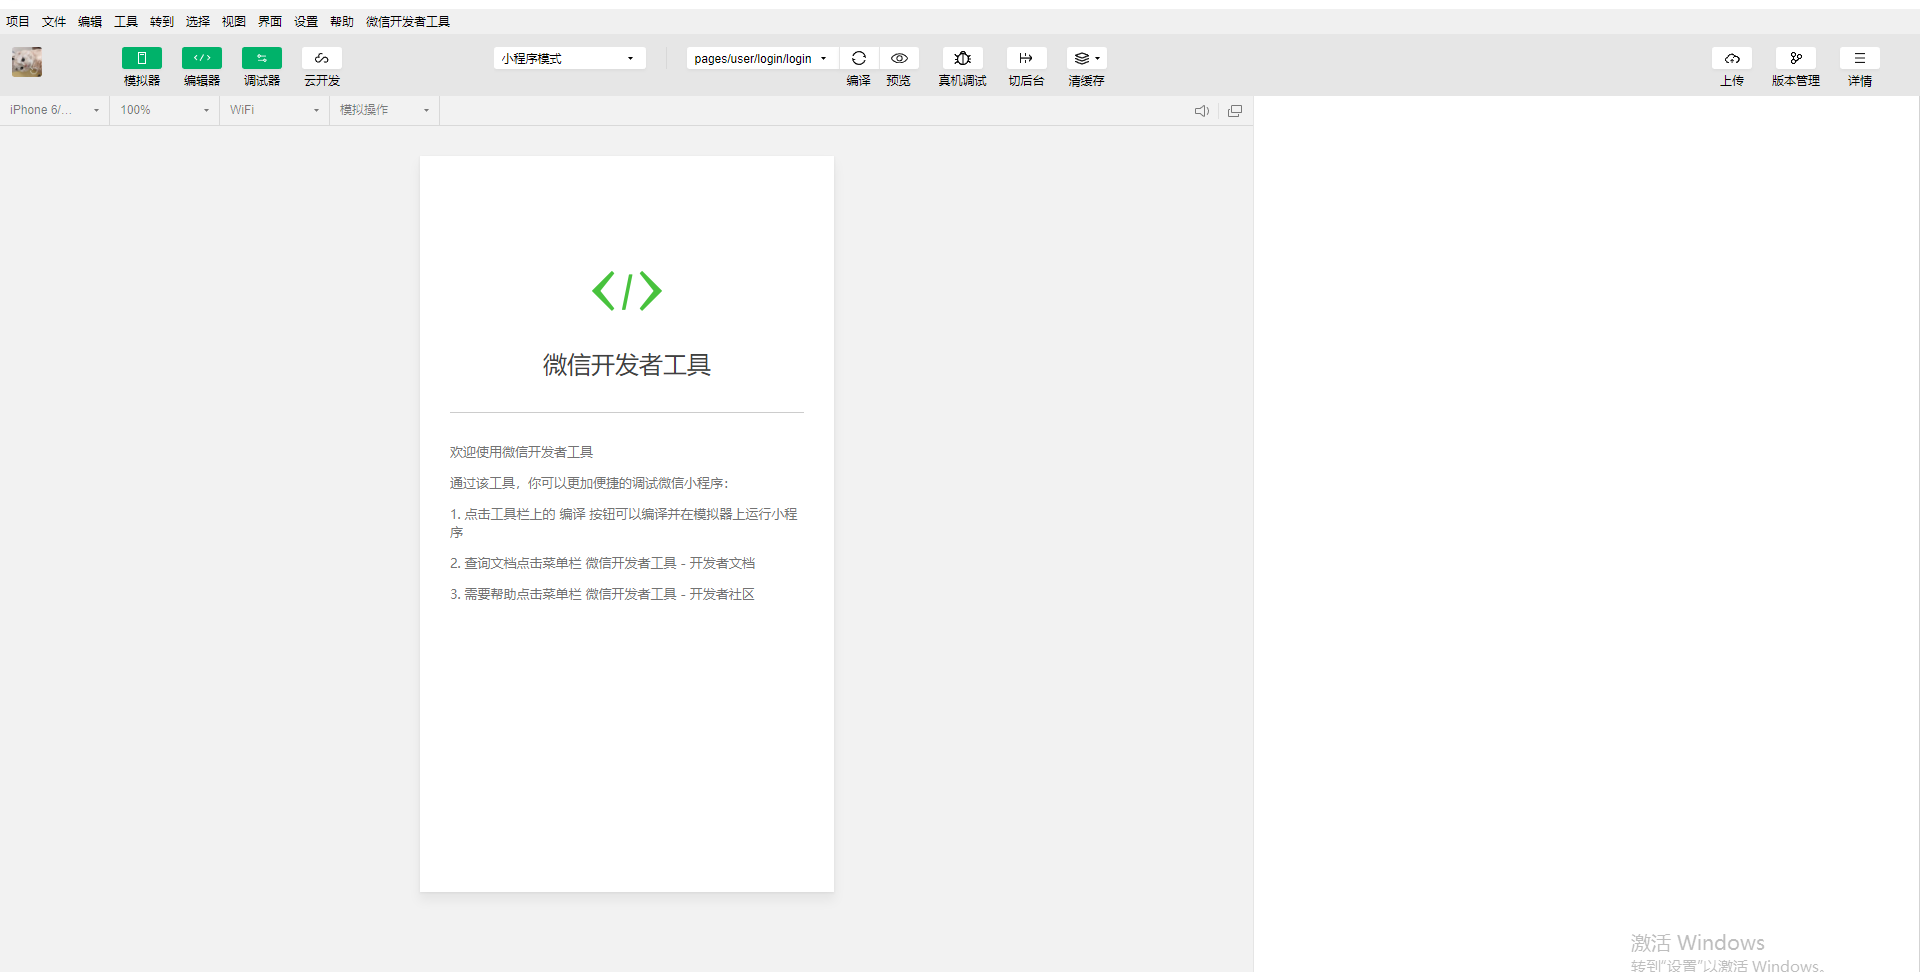Image resolution: width=1920 pixels, height=972 pixels.
Task: Open the 编辑 menu
Action: (x=90, y=21)
